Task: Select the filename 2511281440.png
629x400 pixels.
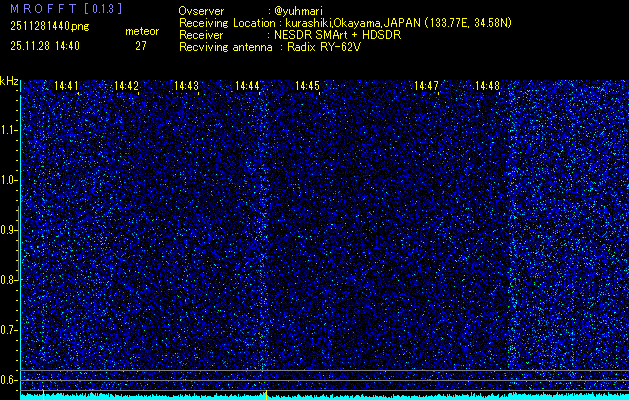Action: [x=50, y=27]
